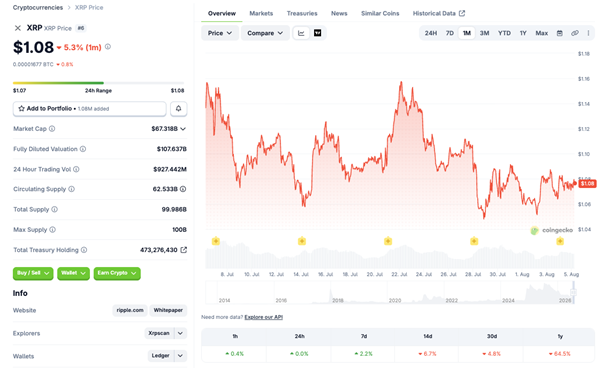Switch to TradingView chart icon
The image size is (602, 368).
pyautogui.click(x=318, y=33)
